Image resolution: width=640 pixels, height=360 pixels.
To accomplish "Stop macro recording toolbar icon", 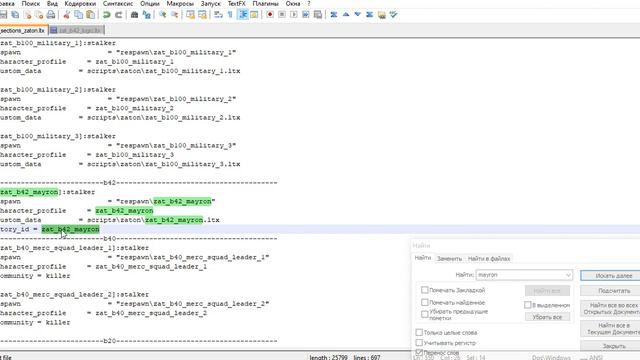I will click(282, 15).
